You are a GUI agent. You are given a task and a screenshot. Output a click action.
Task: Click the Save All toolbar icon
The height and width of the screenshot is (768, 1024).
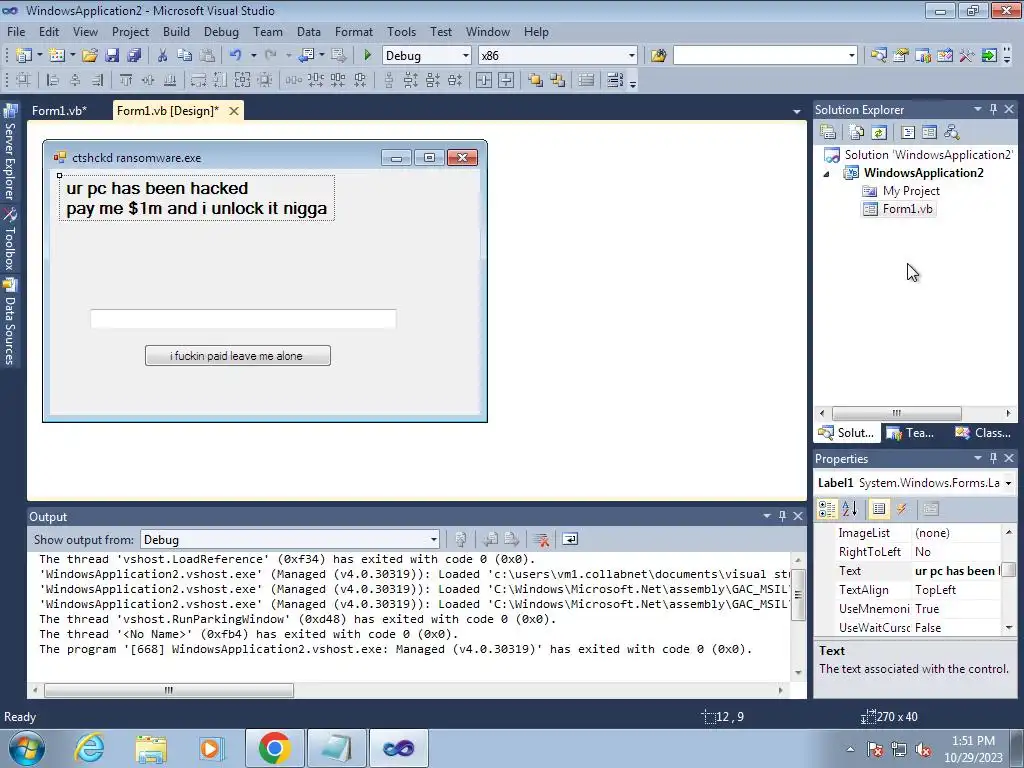tap(134, 56)
